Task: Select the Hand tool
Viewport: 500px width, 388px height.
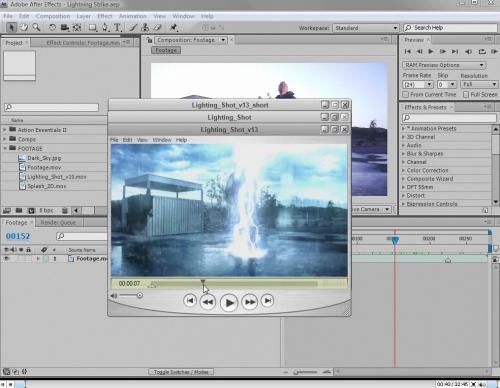Action: click(x=24, y=27)
